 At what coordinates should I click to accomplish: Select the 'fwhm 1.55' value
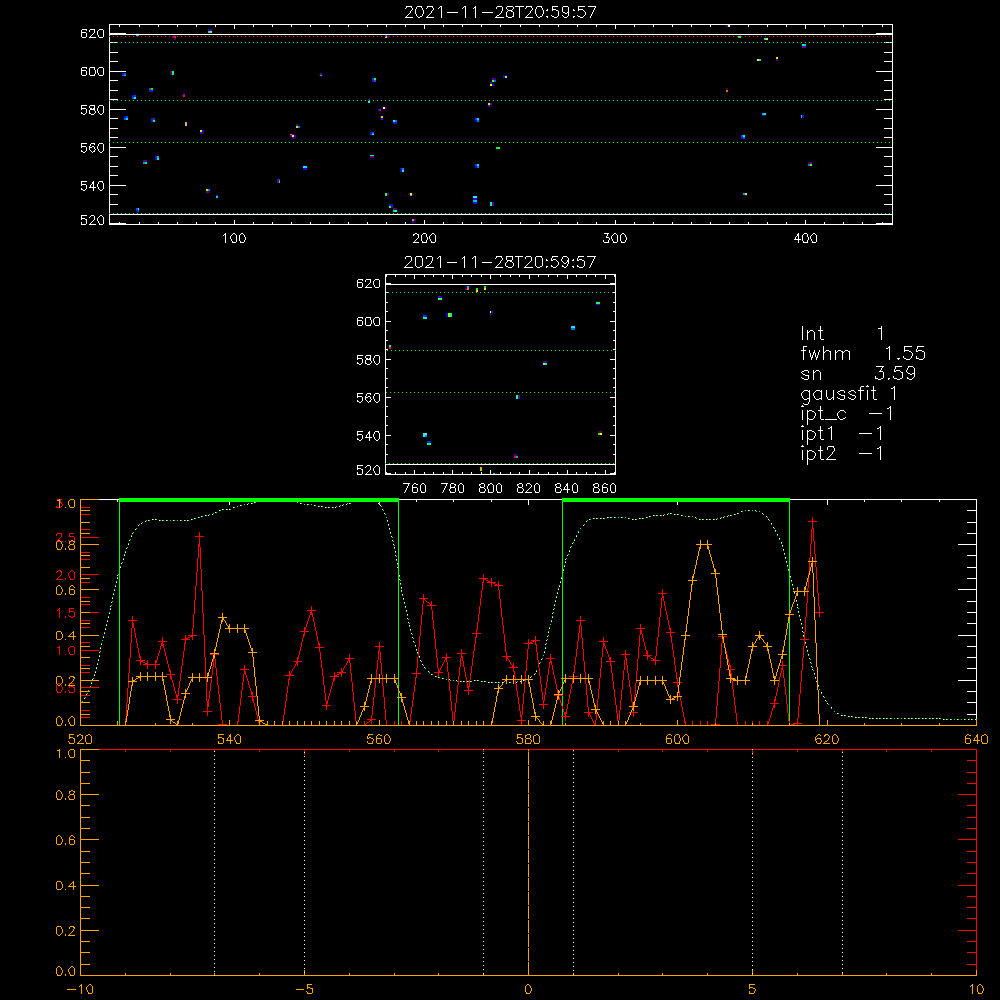click(x=863, y=353)
